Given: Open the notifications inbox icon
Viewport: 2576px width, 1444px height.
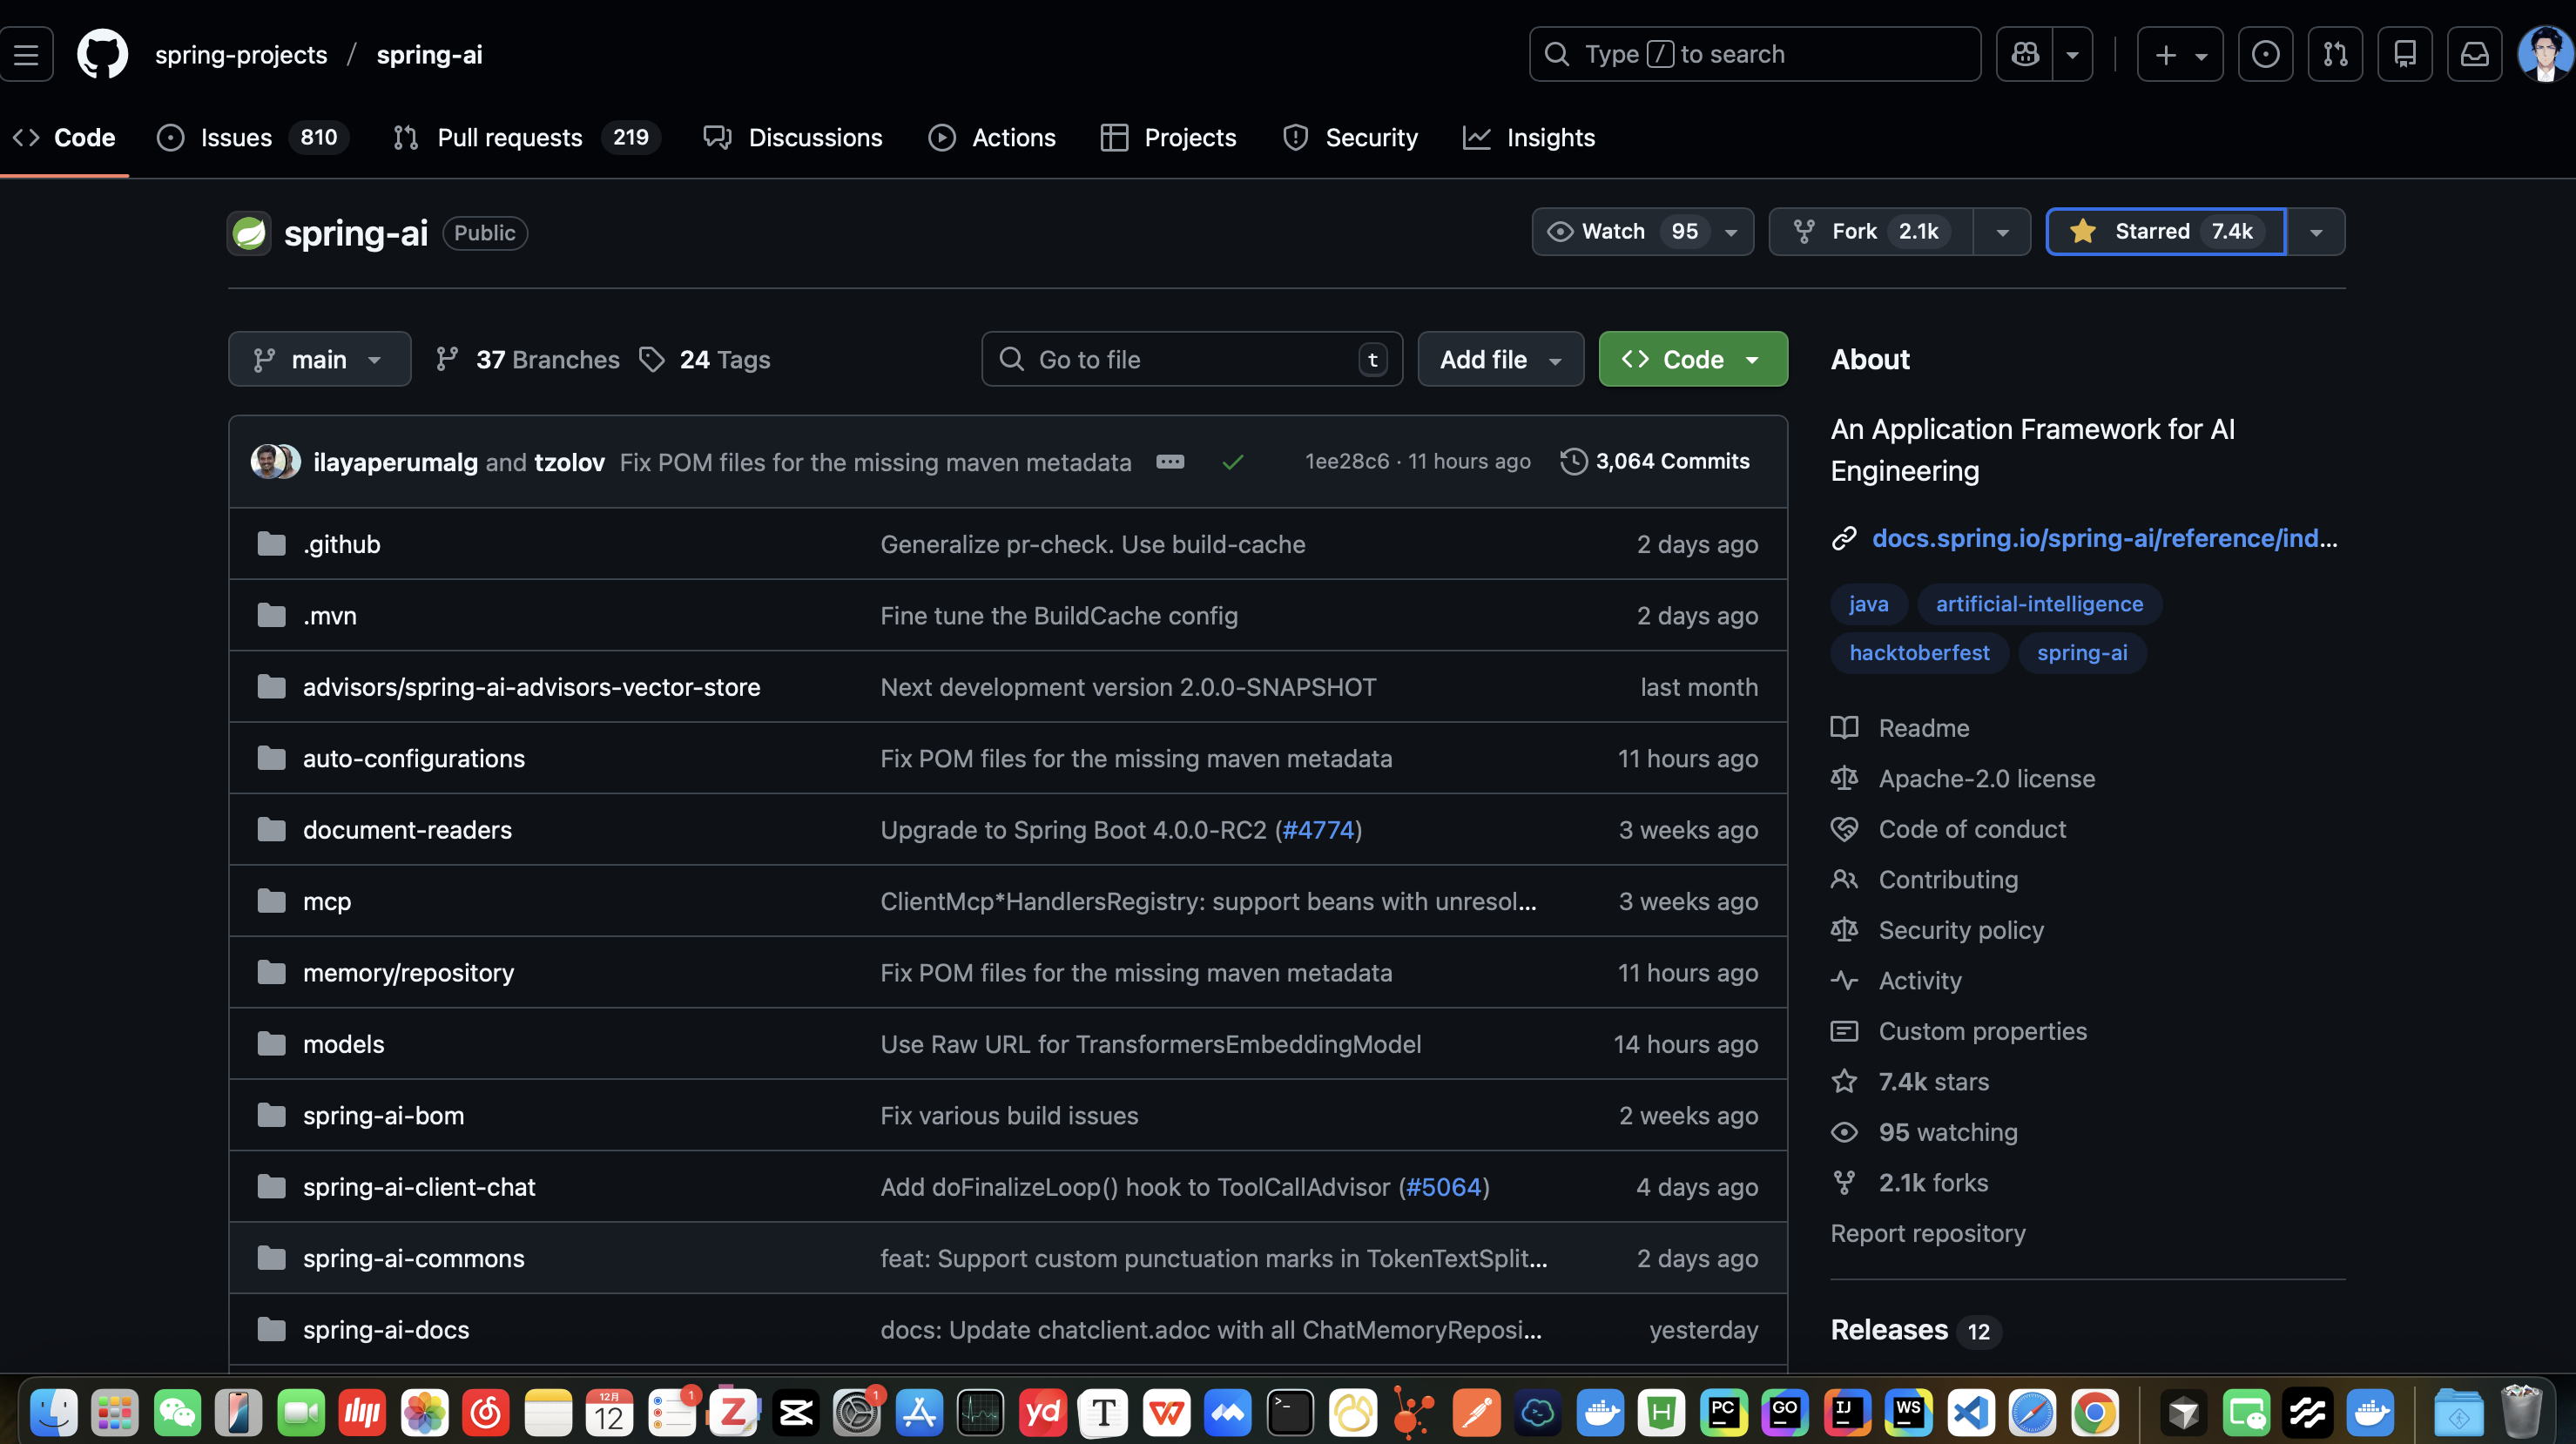Looking at the screenshot, I should point(2474,54).
